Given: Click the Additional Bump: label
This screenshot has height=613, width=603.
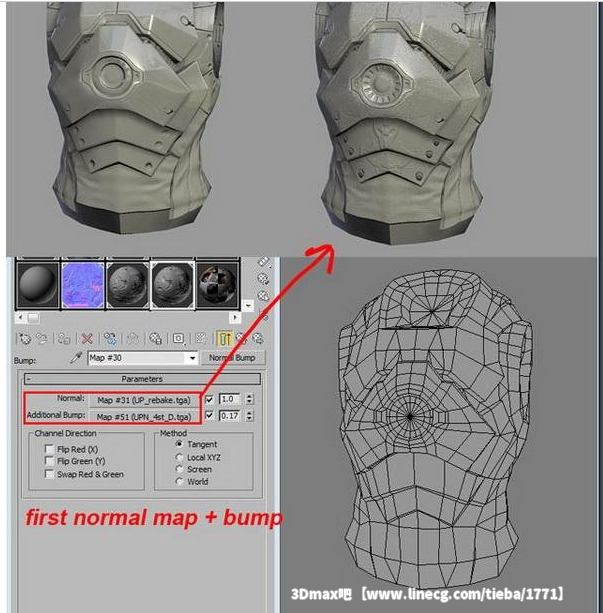Looking at the screenshot, I should click(56, 415).
